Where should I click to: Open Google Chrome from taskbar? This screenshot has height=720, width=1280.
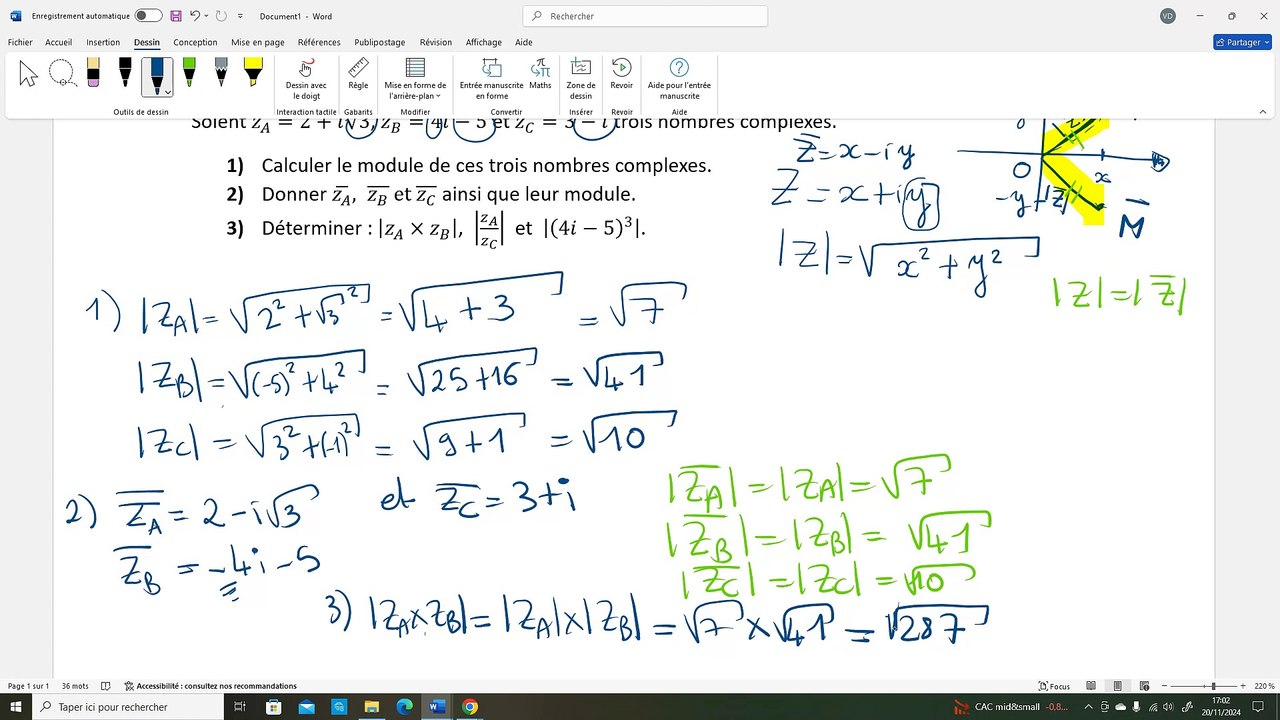coord(470,706)
